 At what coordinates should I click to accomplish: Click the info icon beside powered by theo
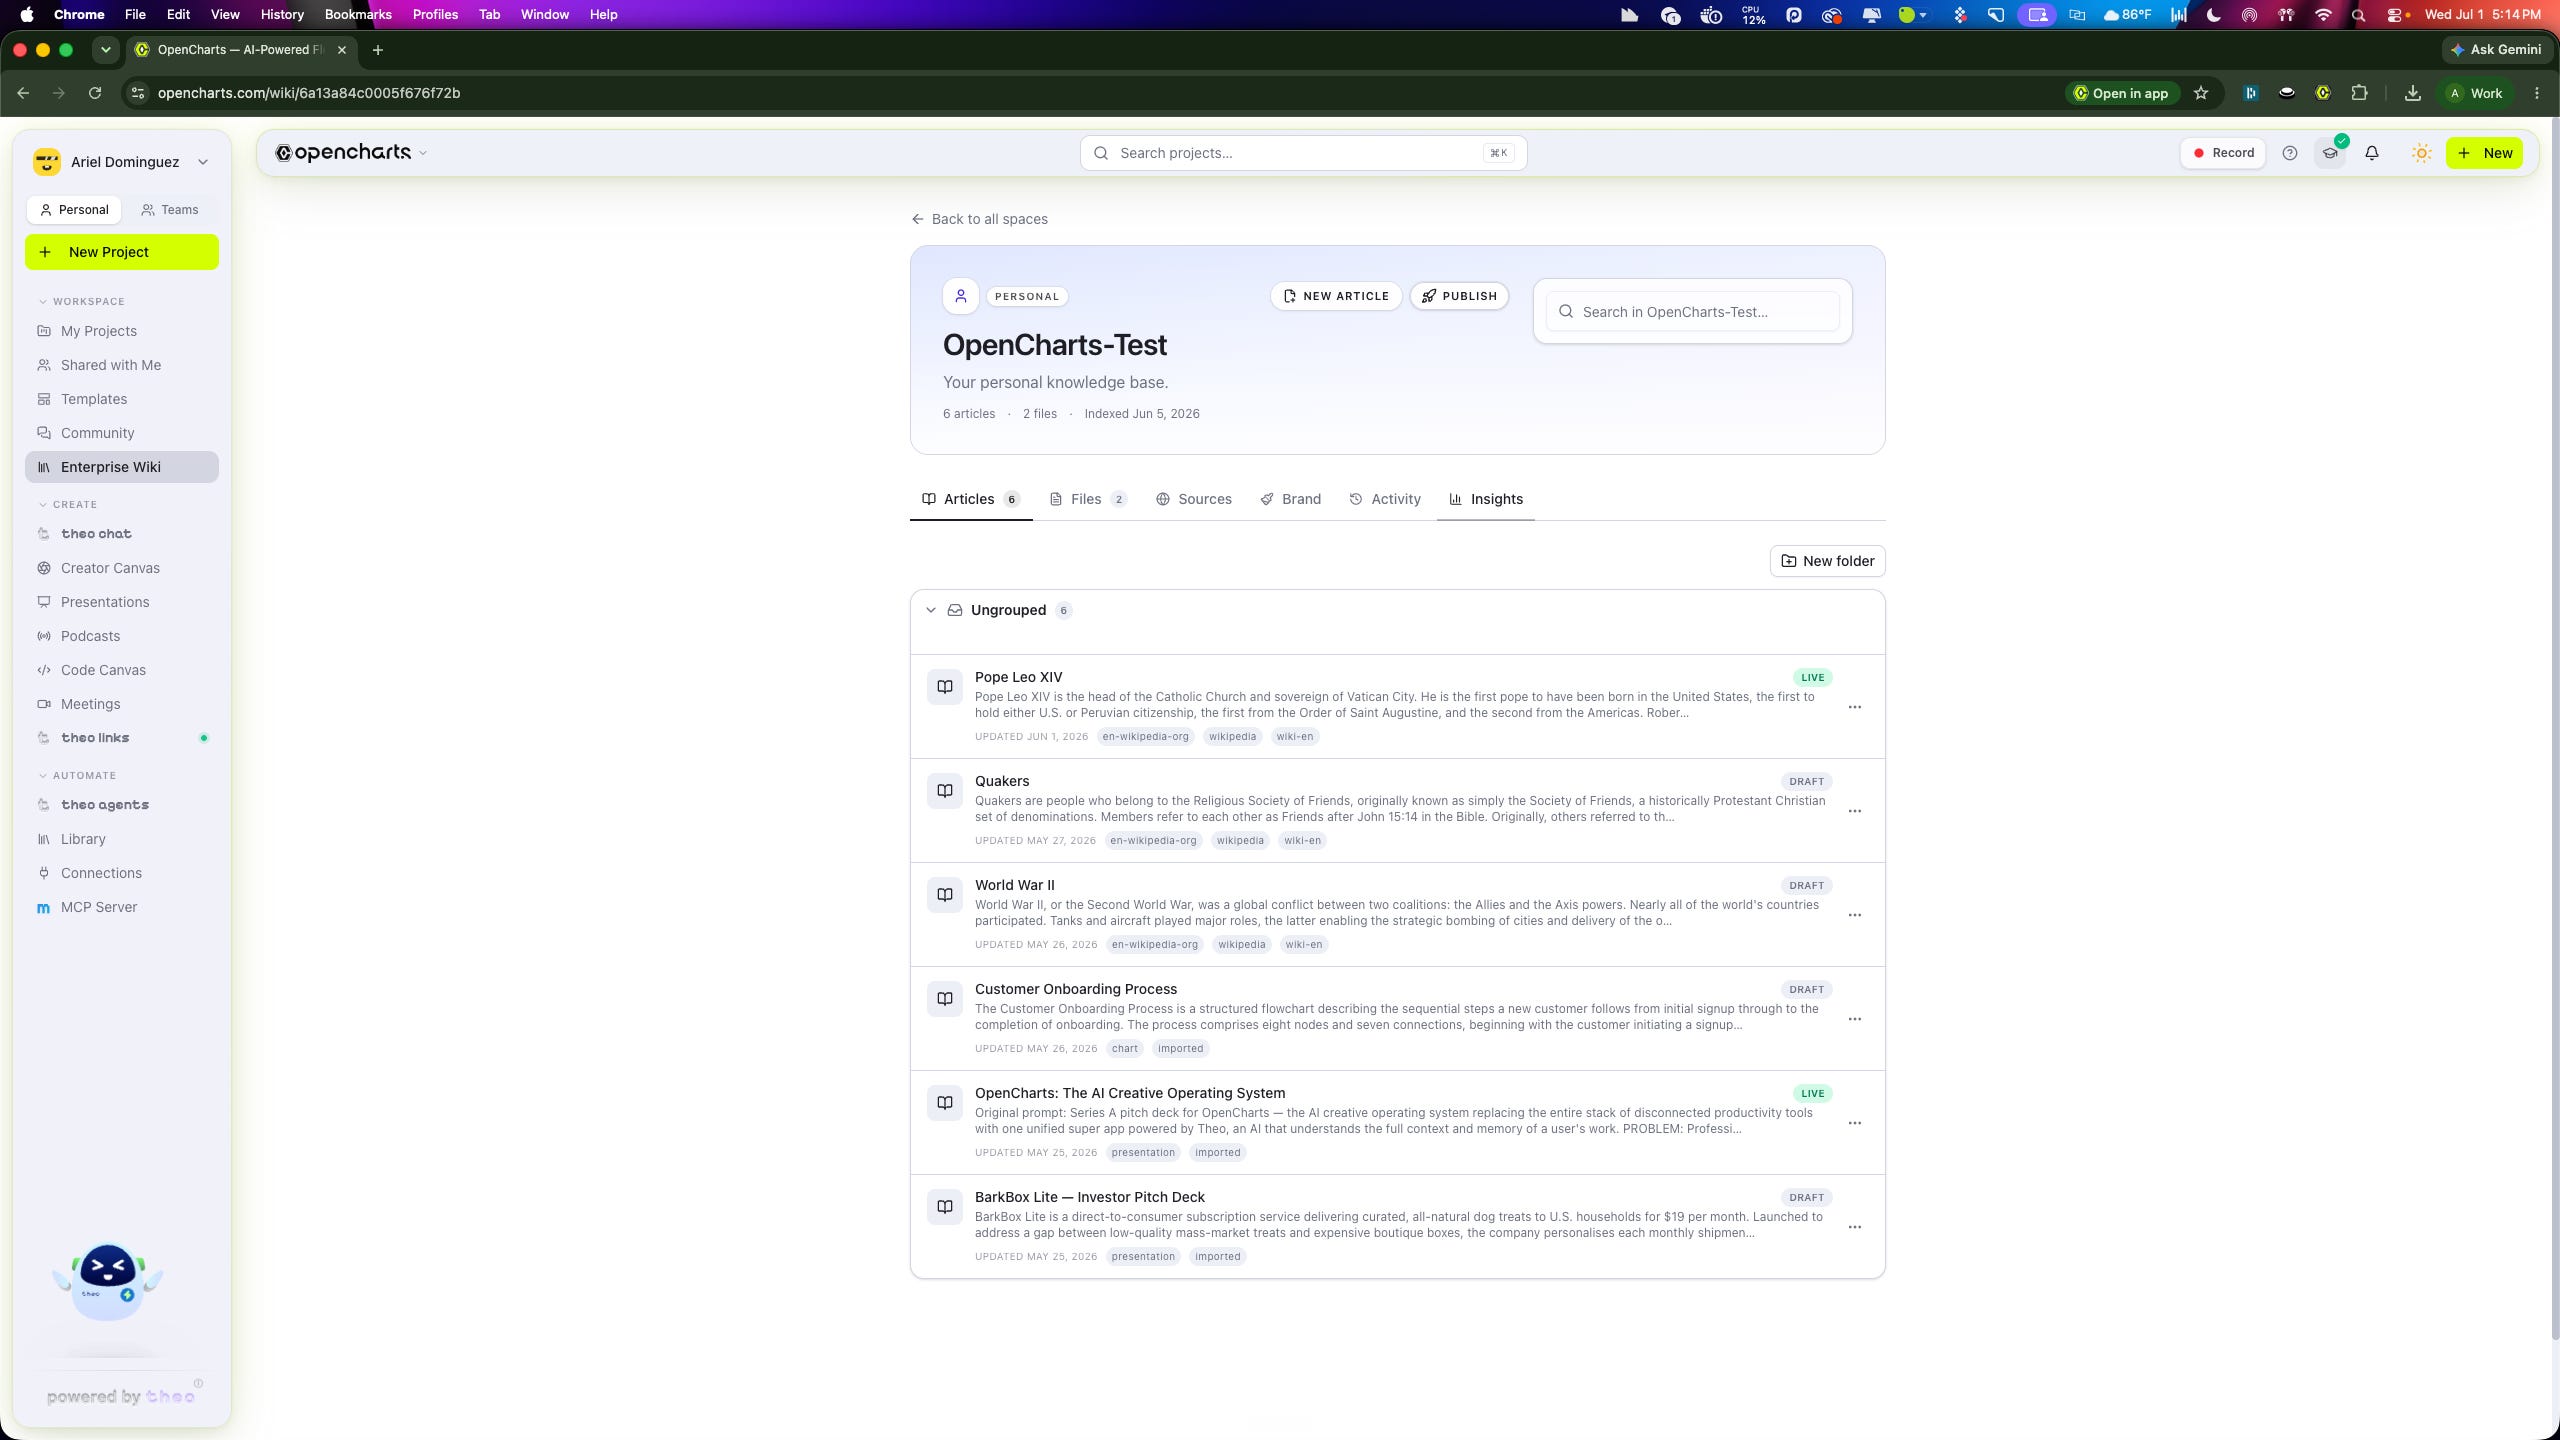(x=198, y=1384)
